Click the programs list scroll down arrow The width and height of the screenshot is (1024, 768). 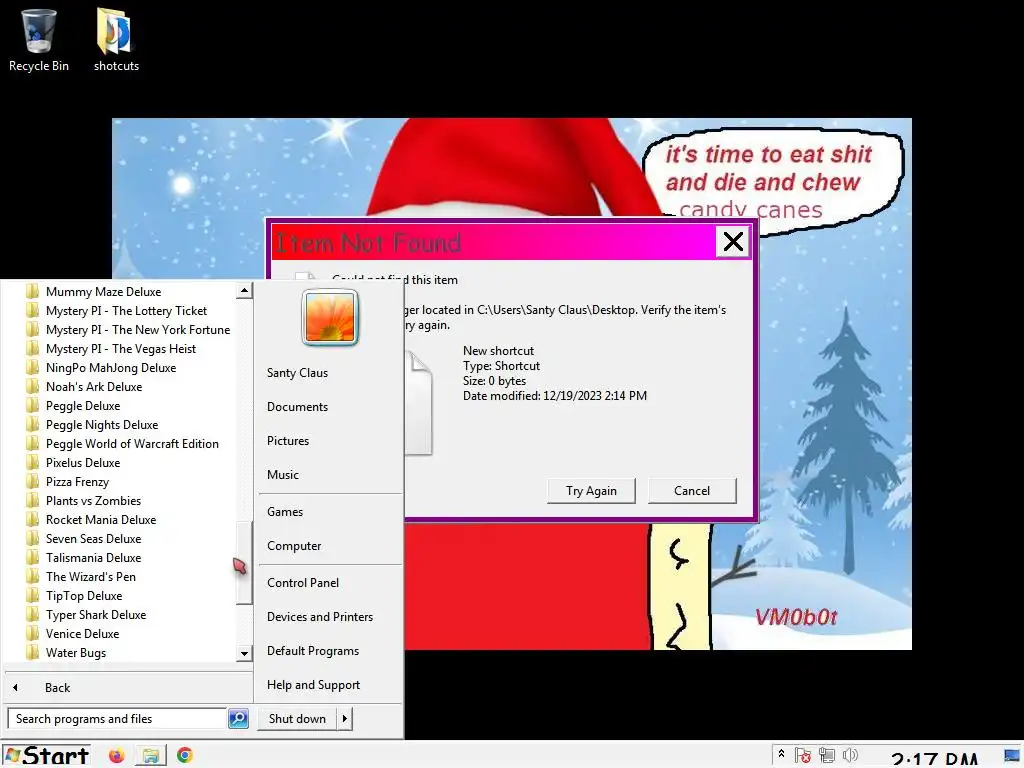244,652
